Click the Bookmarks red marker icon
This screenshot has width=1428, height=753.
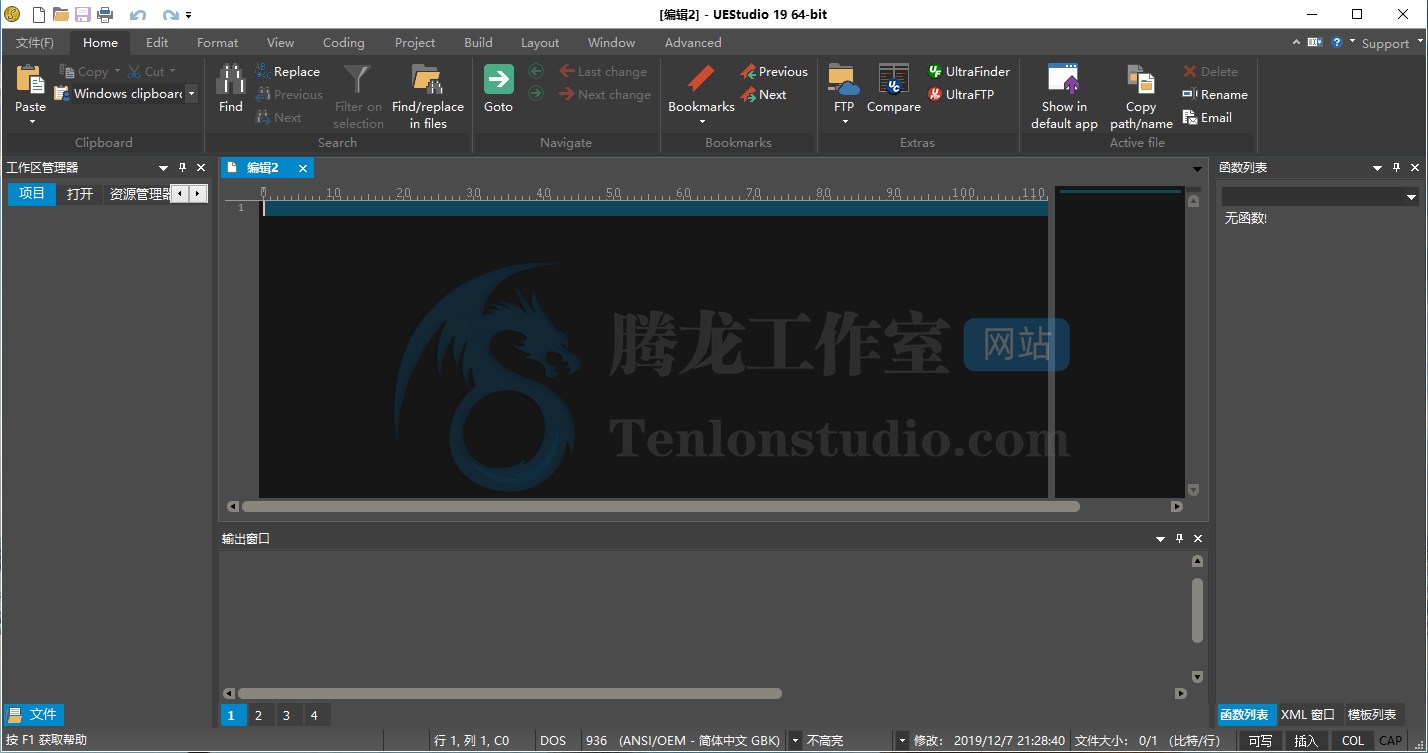click(701, 79)
